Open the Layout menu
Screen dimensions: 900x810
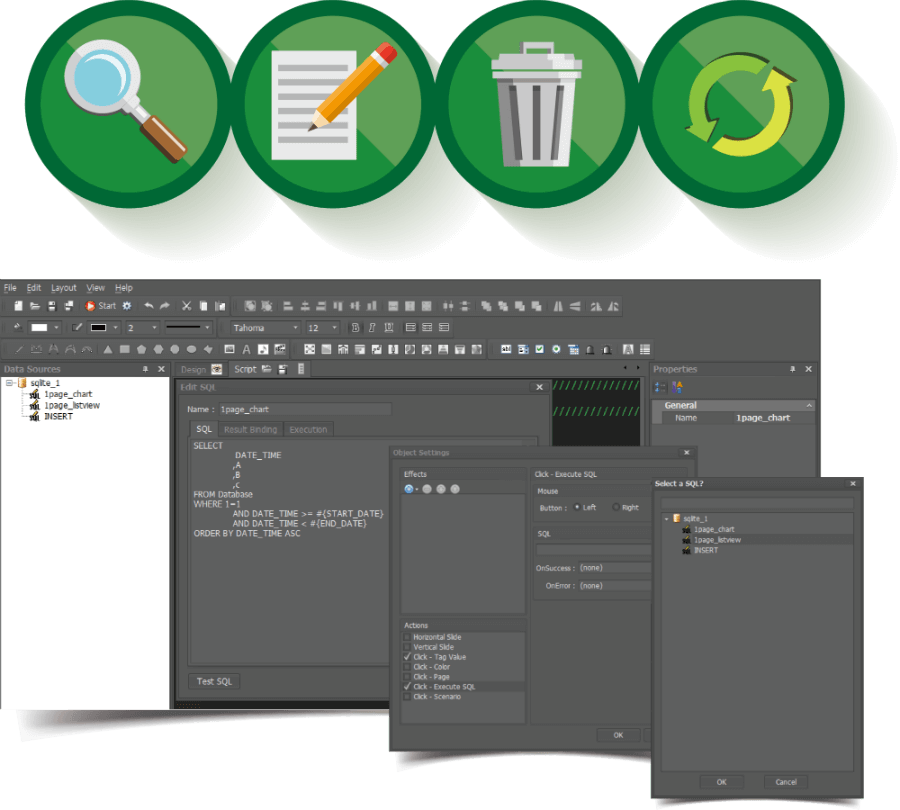[x=63, y=288]
